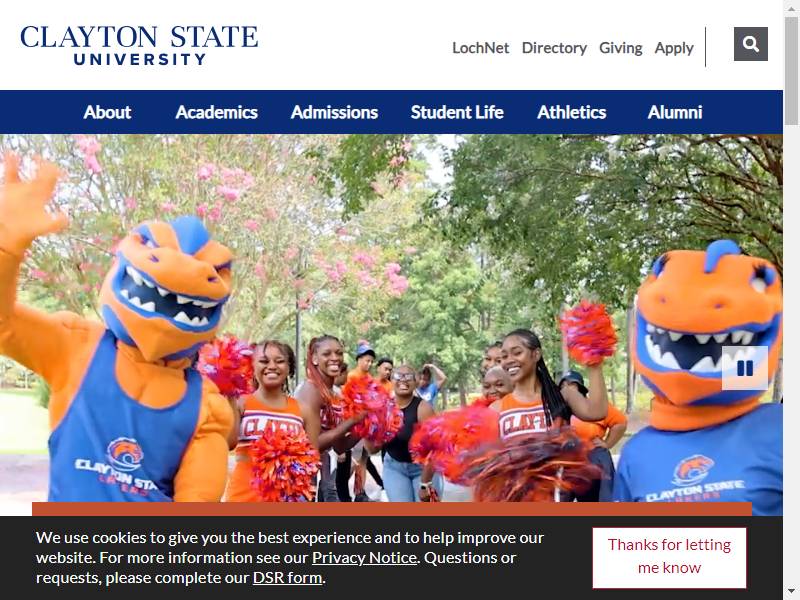This screenshot has height=600, width=800.
Task: Visit the LochNet link
Action: (481, 48)
